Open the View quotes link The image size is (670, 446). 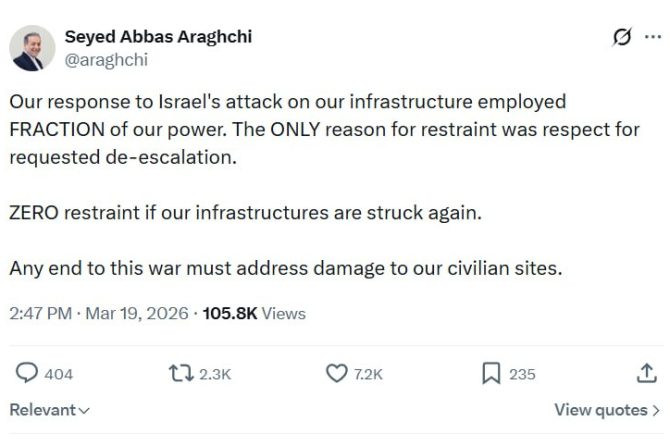600,410
